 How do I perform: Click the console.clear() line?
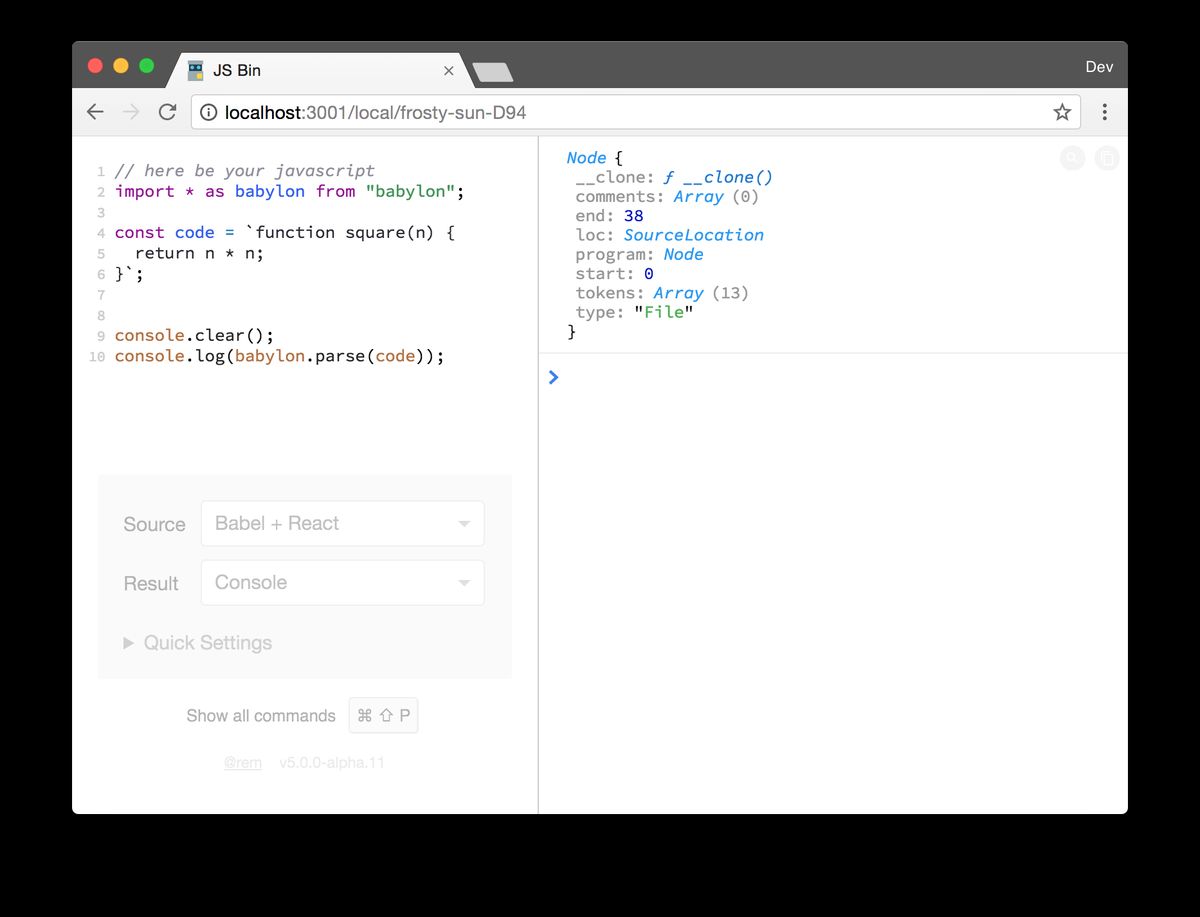tap(194, 335)
